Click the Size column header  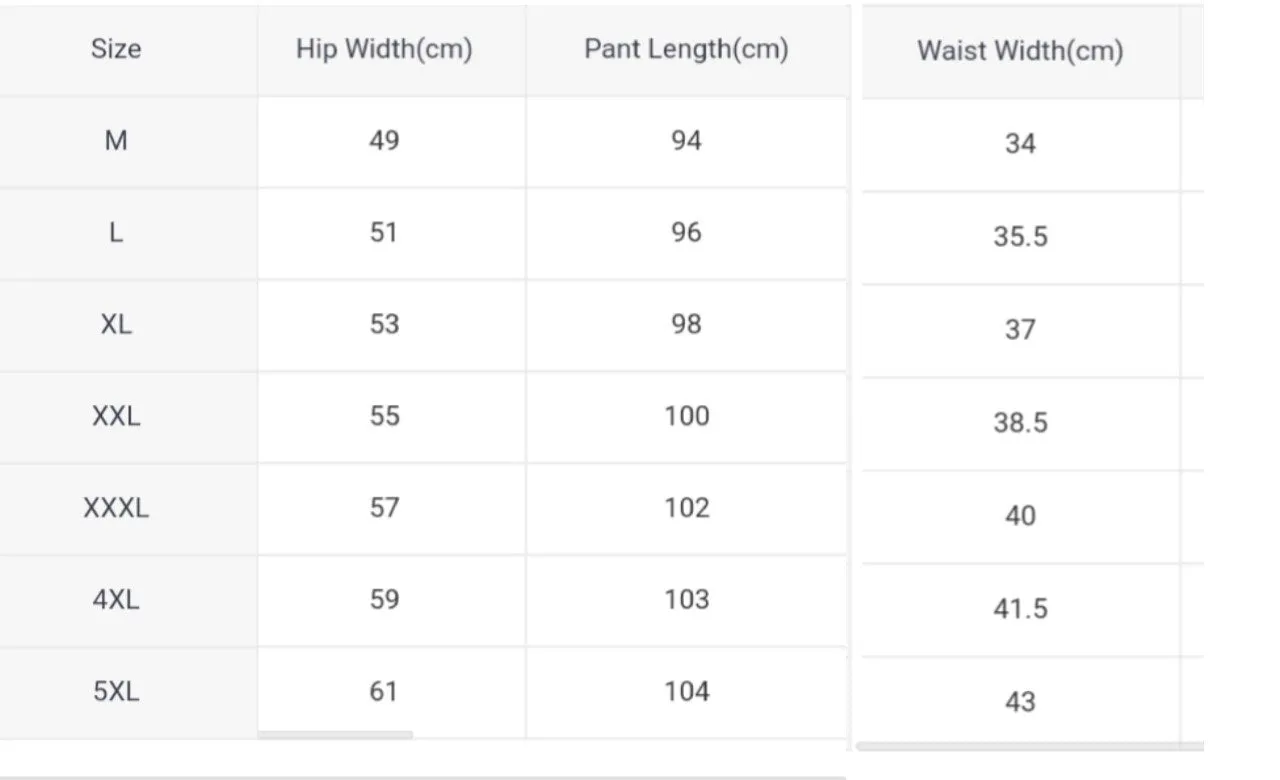pos(116,49)
